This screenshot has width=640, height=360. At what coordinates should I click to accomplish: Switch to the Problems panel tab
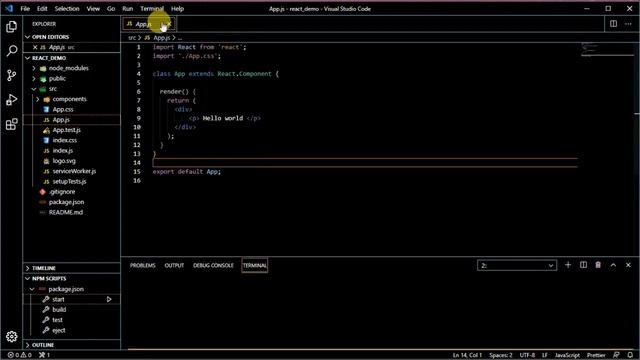point(142,265)
